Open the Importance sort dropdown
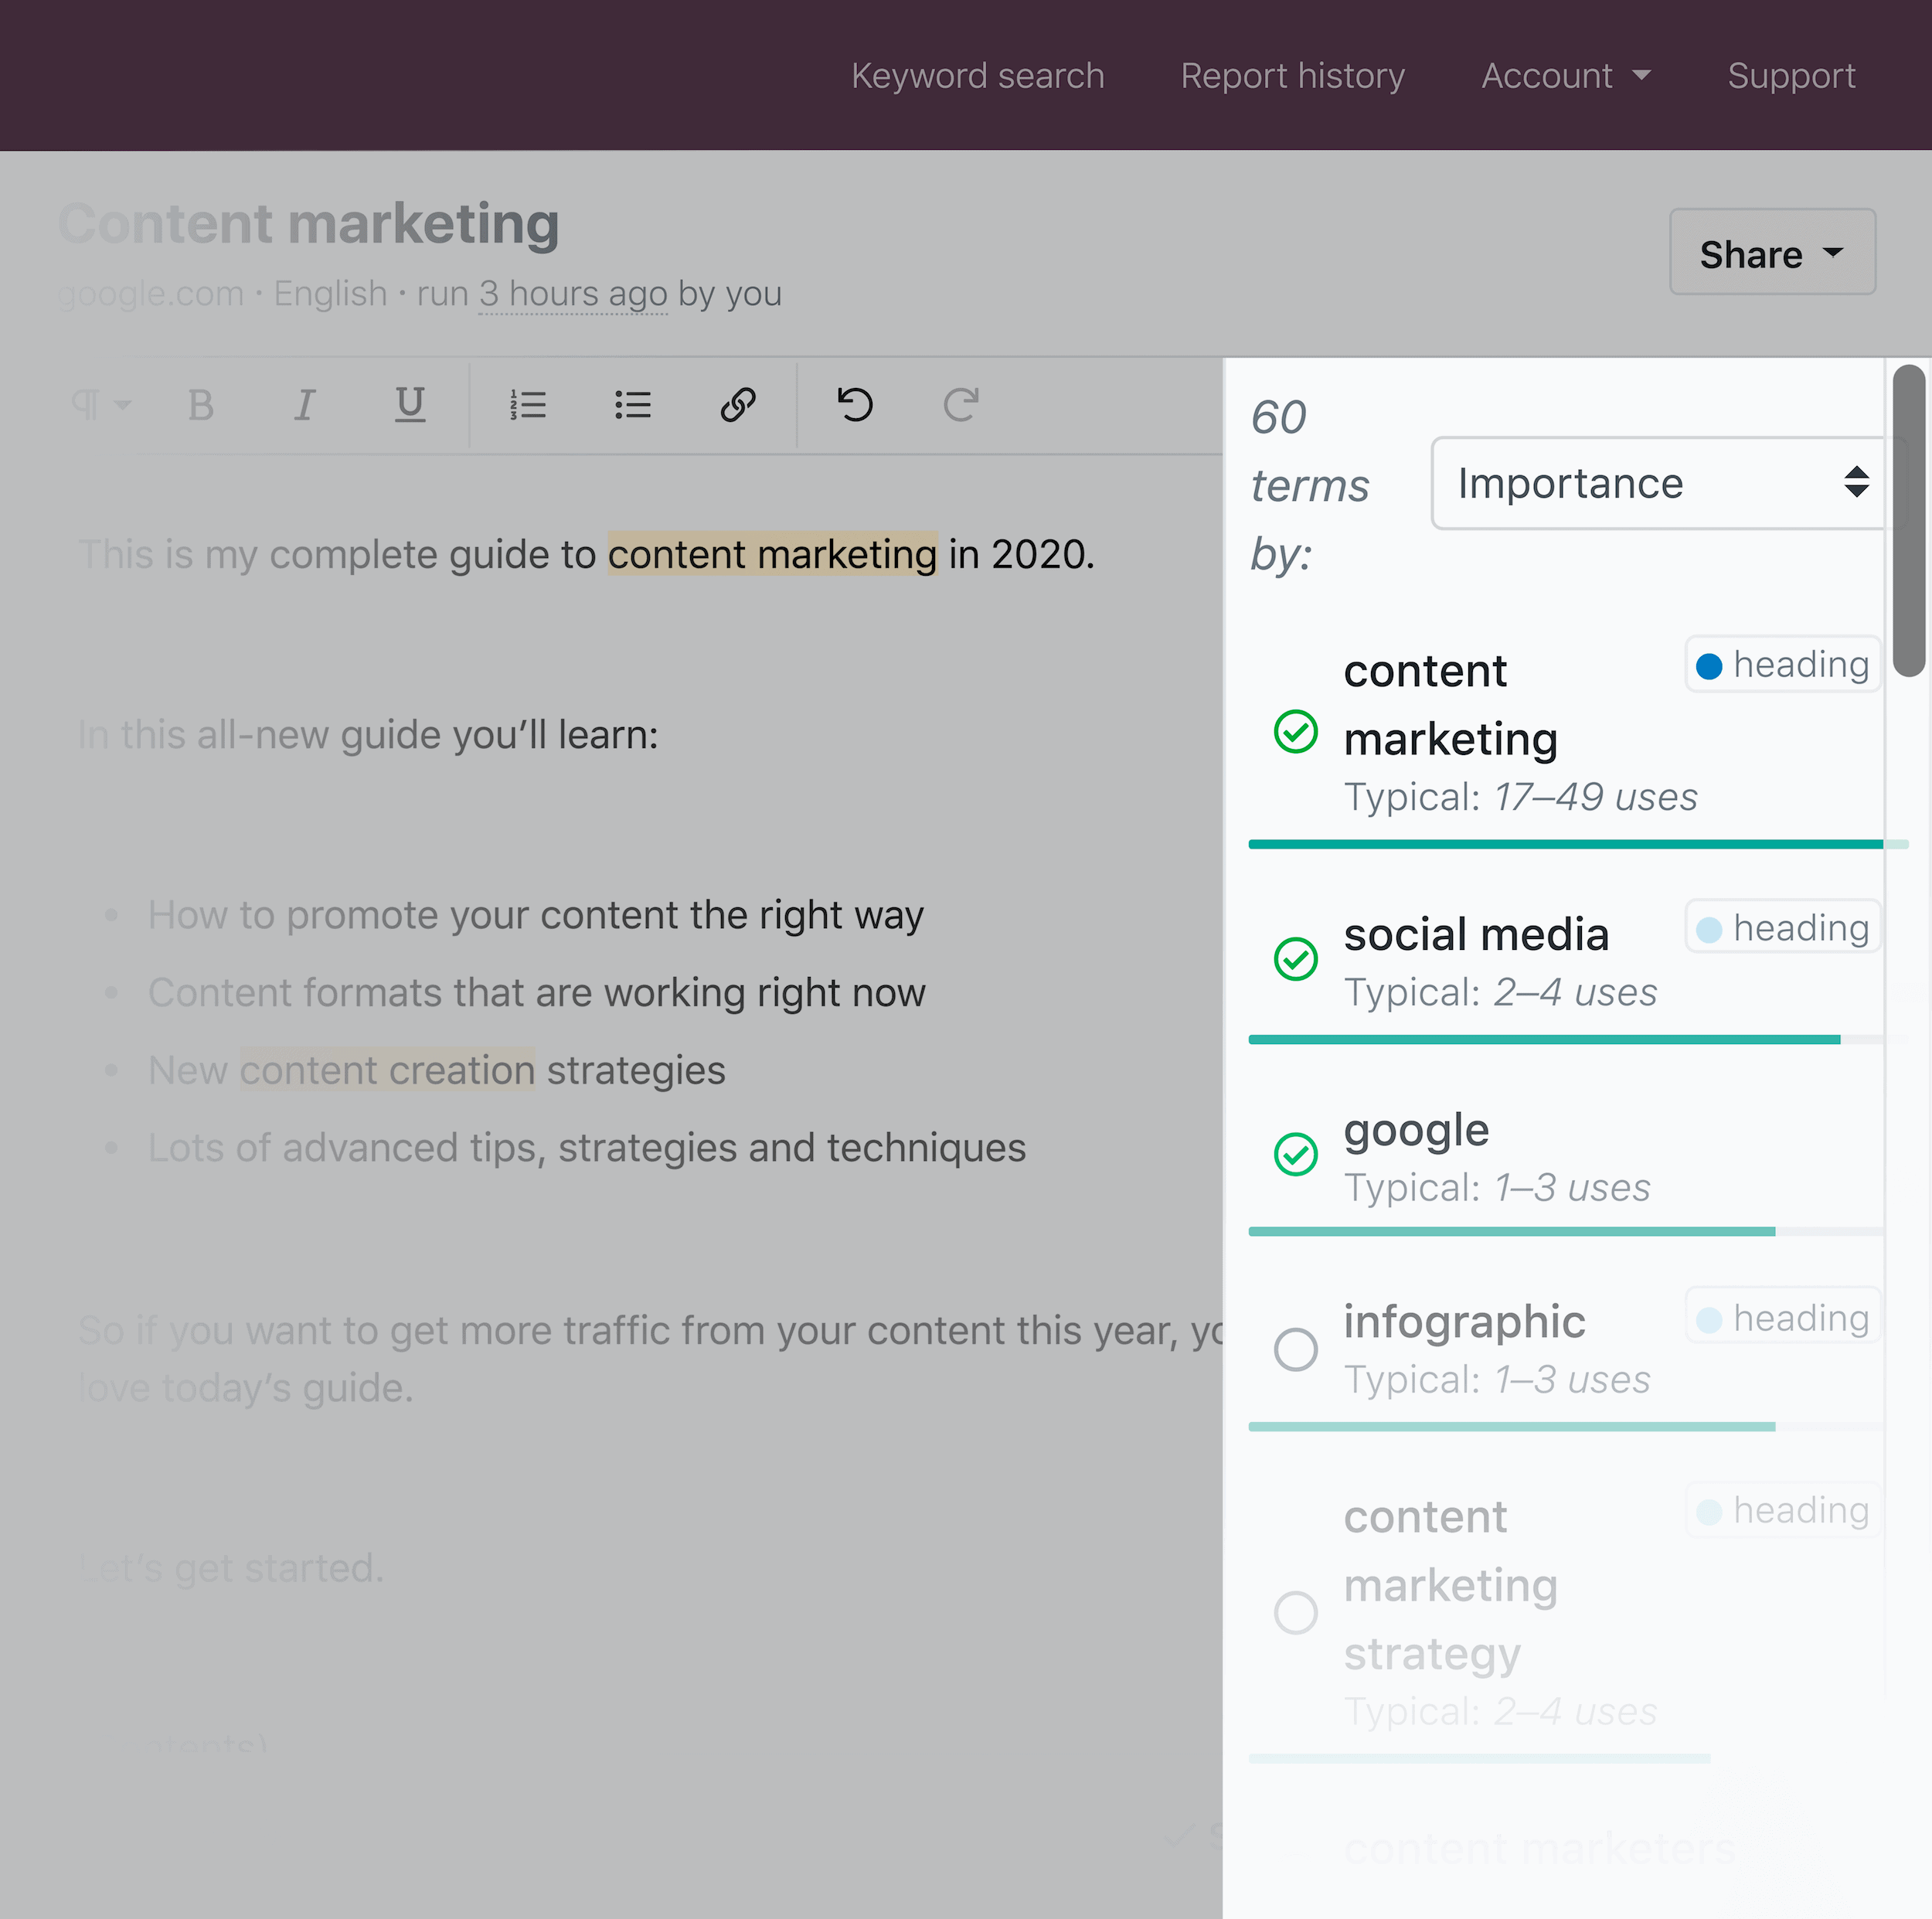This screenshot has width=1932, height=1919. (x=1660, y=483)
